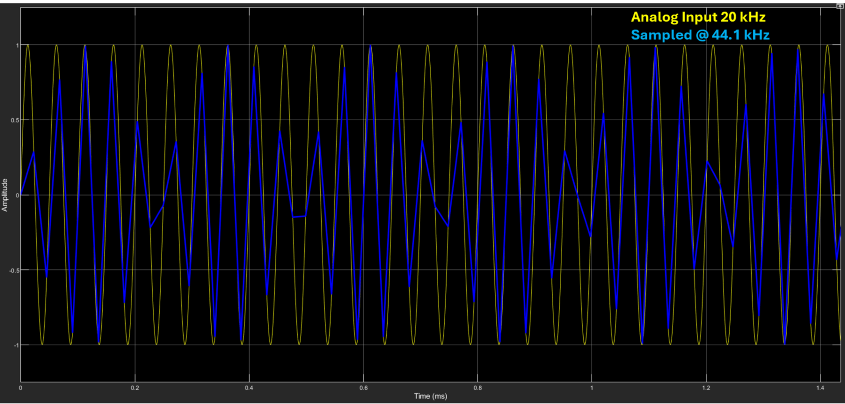Click the 0.2 tick on the time axis

[x=135, y=387]
